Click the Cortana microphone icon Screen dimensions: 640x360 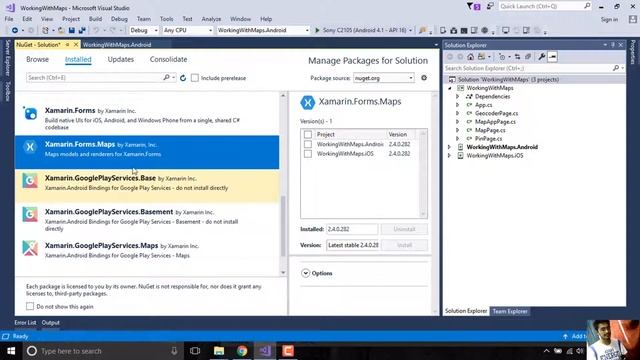[174, 351]
